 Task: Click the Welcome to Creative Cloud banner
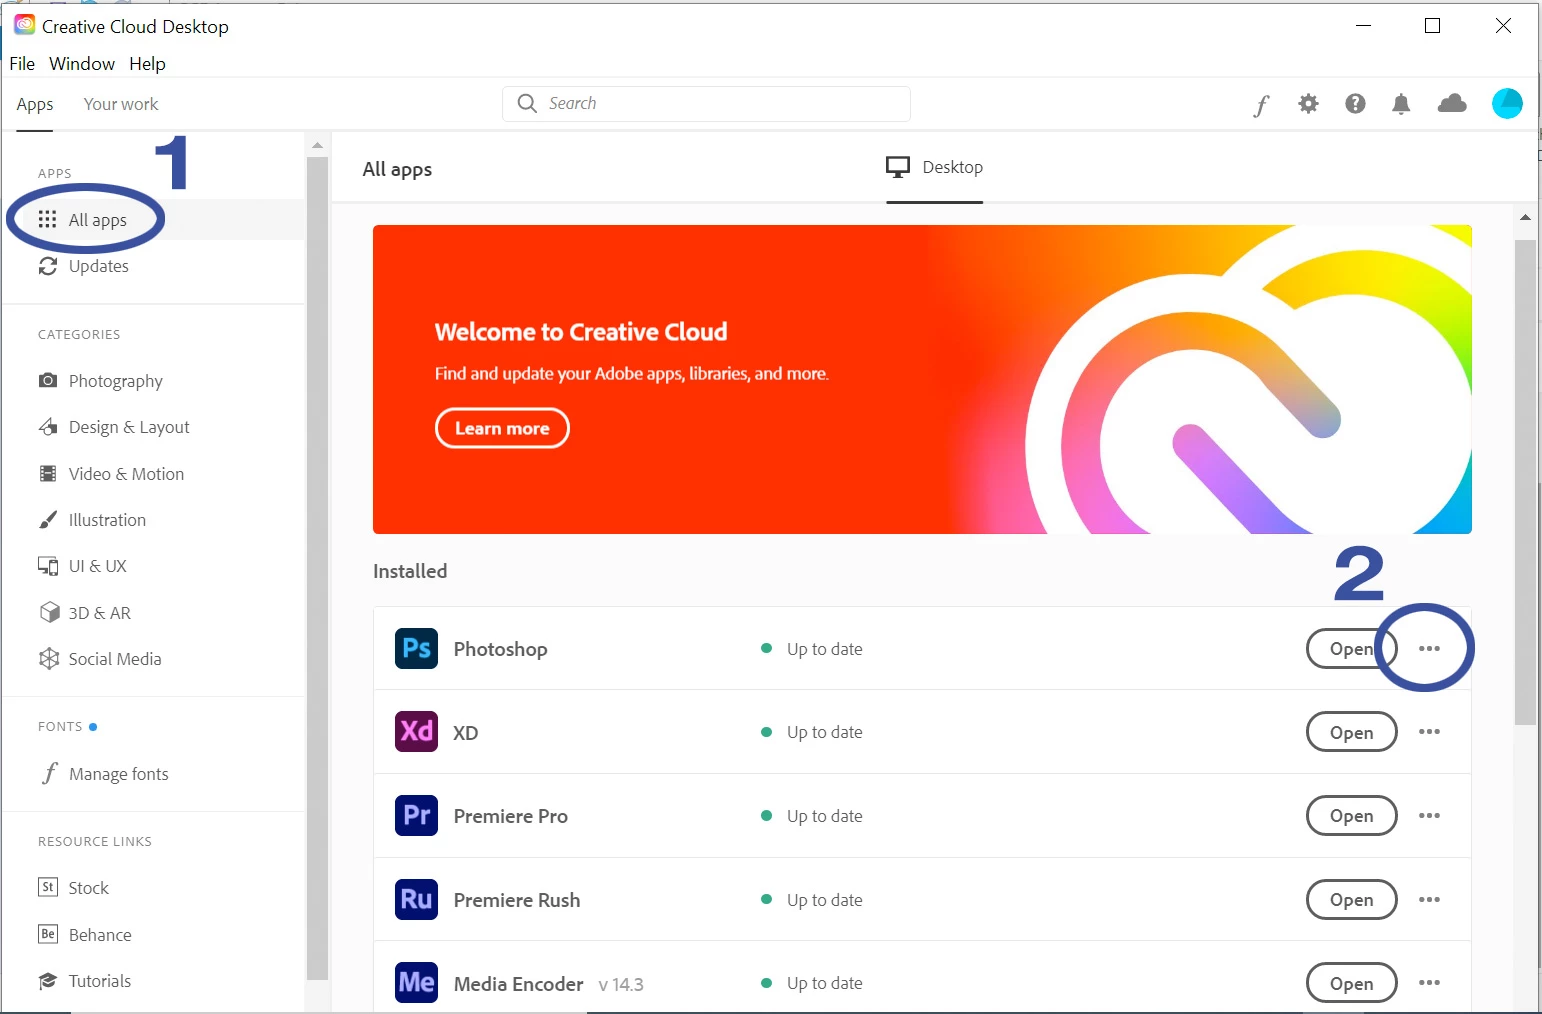pyautogui.click(x=922, y=379)
